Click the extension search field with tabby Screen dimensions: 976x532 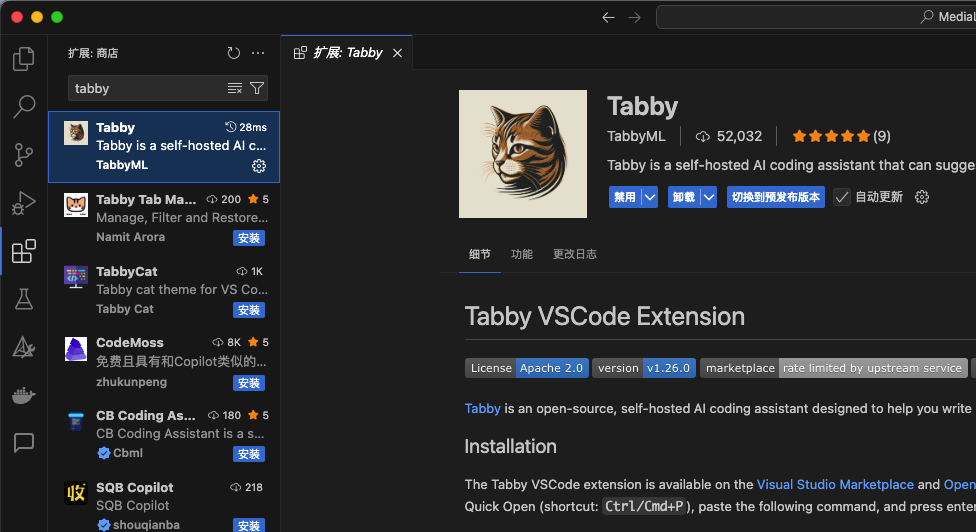coord(146,88)
